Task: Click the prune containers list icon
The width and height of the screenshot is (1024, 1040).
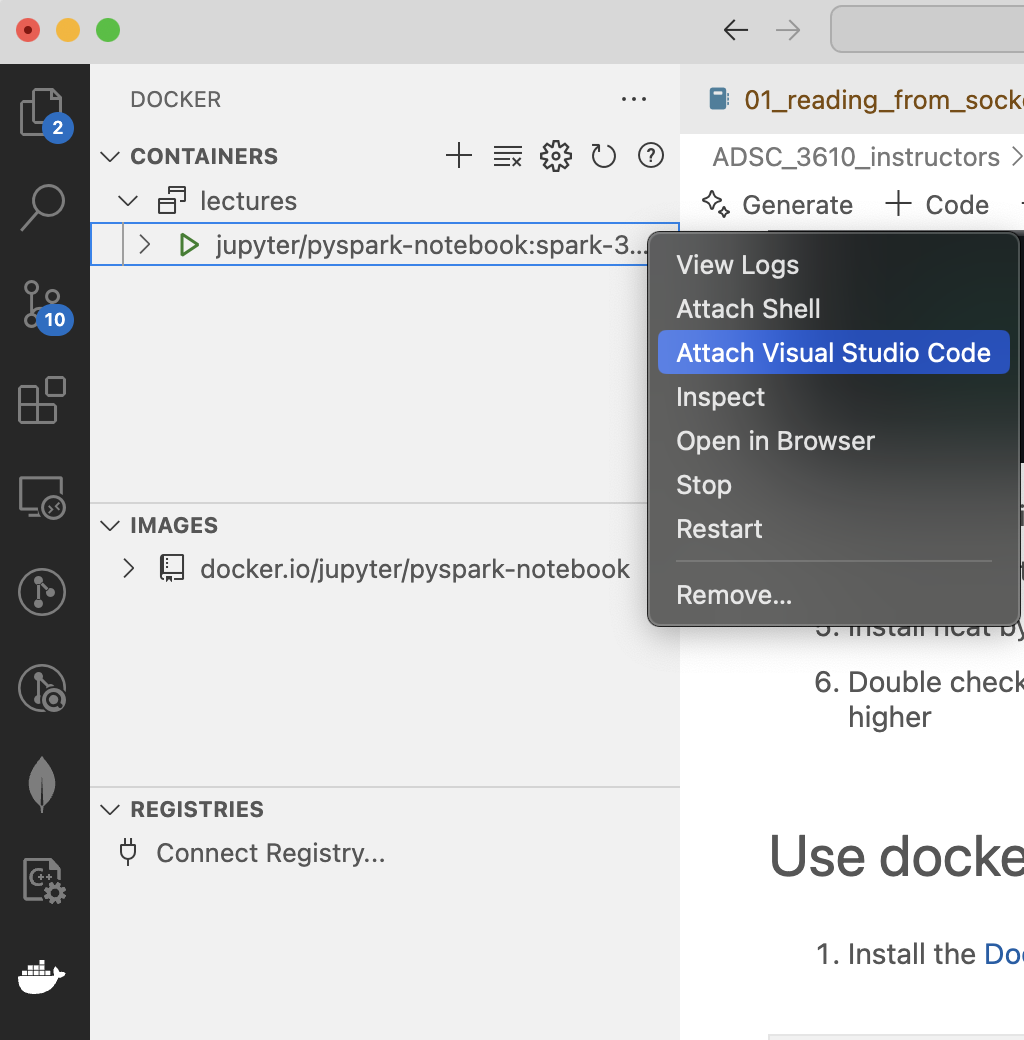Action: [x=507, y=156]
